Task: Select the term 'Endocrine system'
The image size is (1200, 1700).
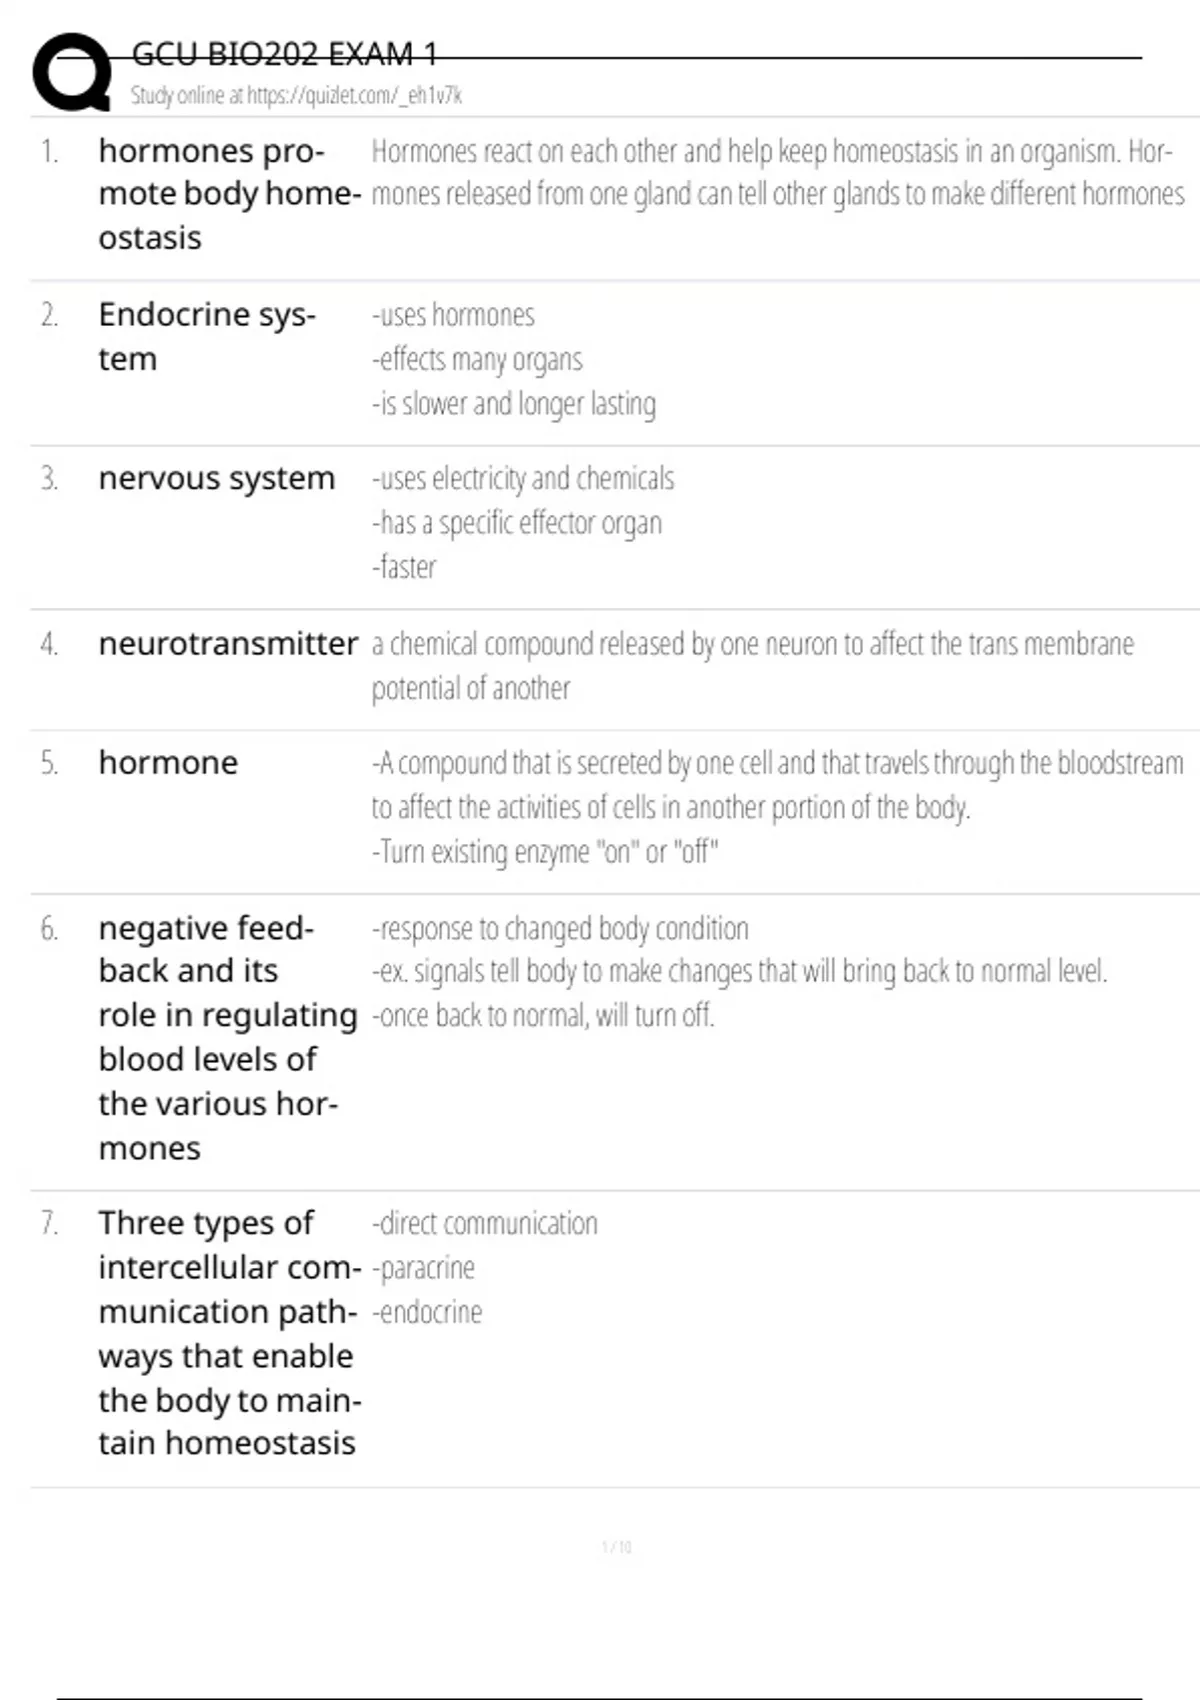Action: coord(206,336)
